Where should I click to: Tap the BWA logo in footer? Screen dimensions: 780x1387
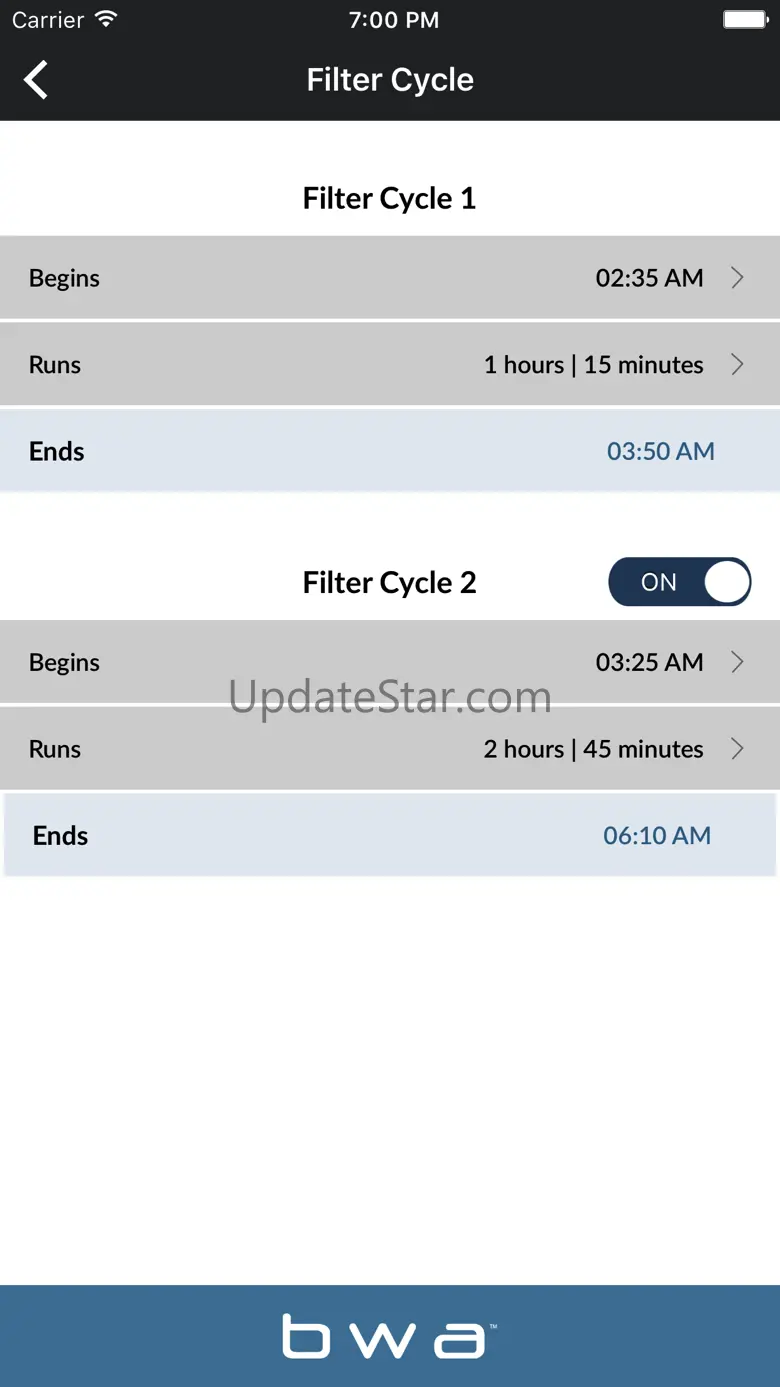tap(389, 1336)
